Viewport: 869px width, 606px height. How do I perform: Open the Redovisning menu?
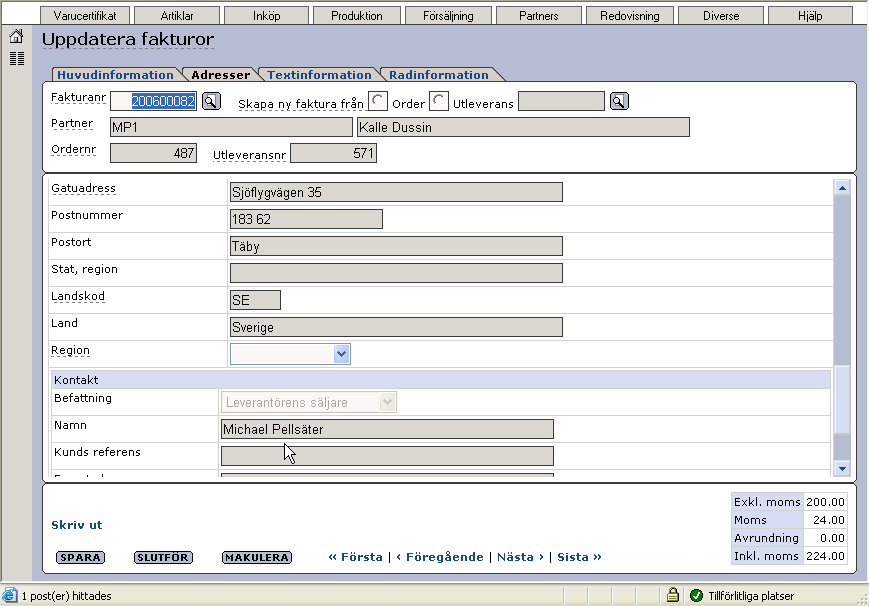click(x=630, y=16)
